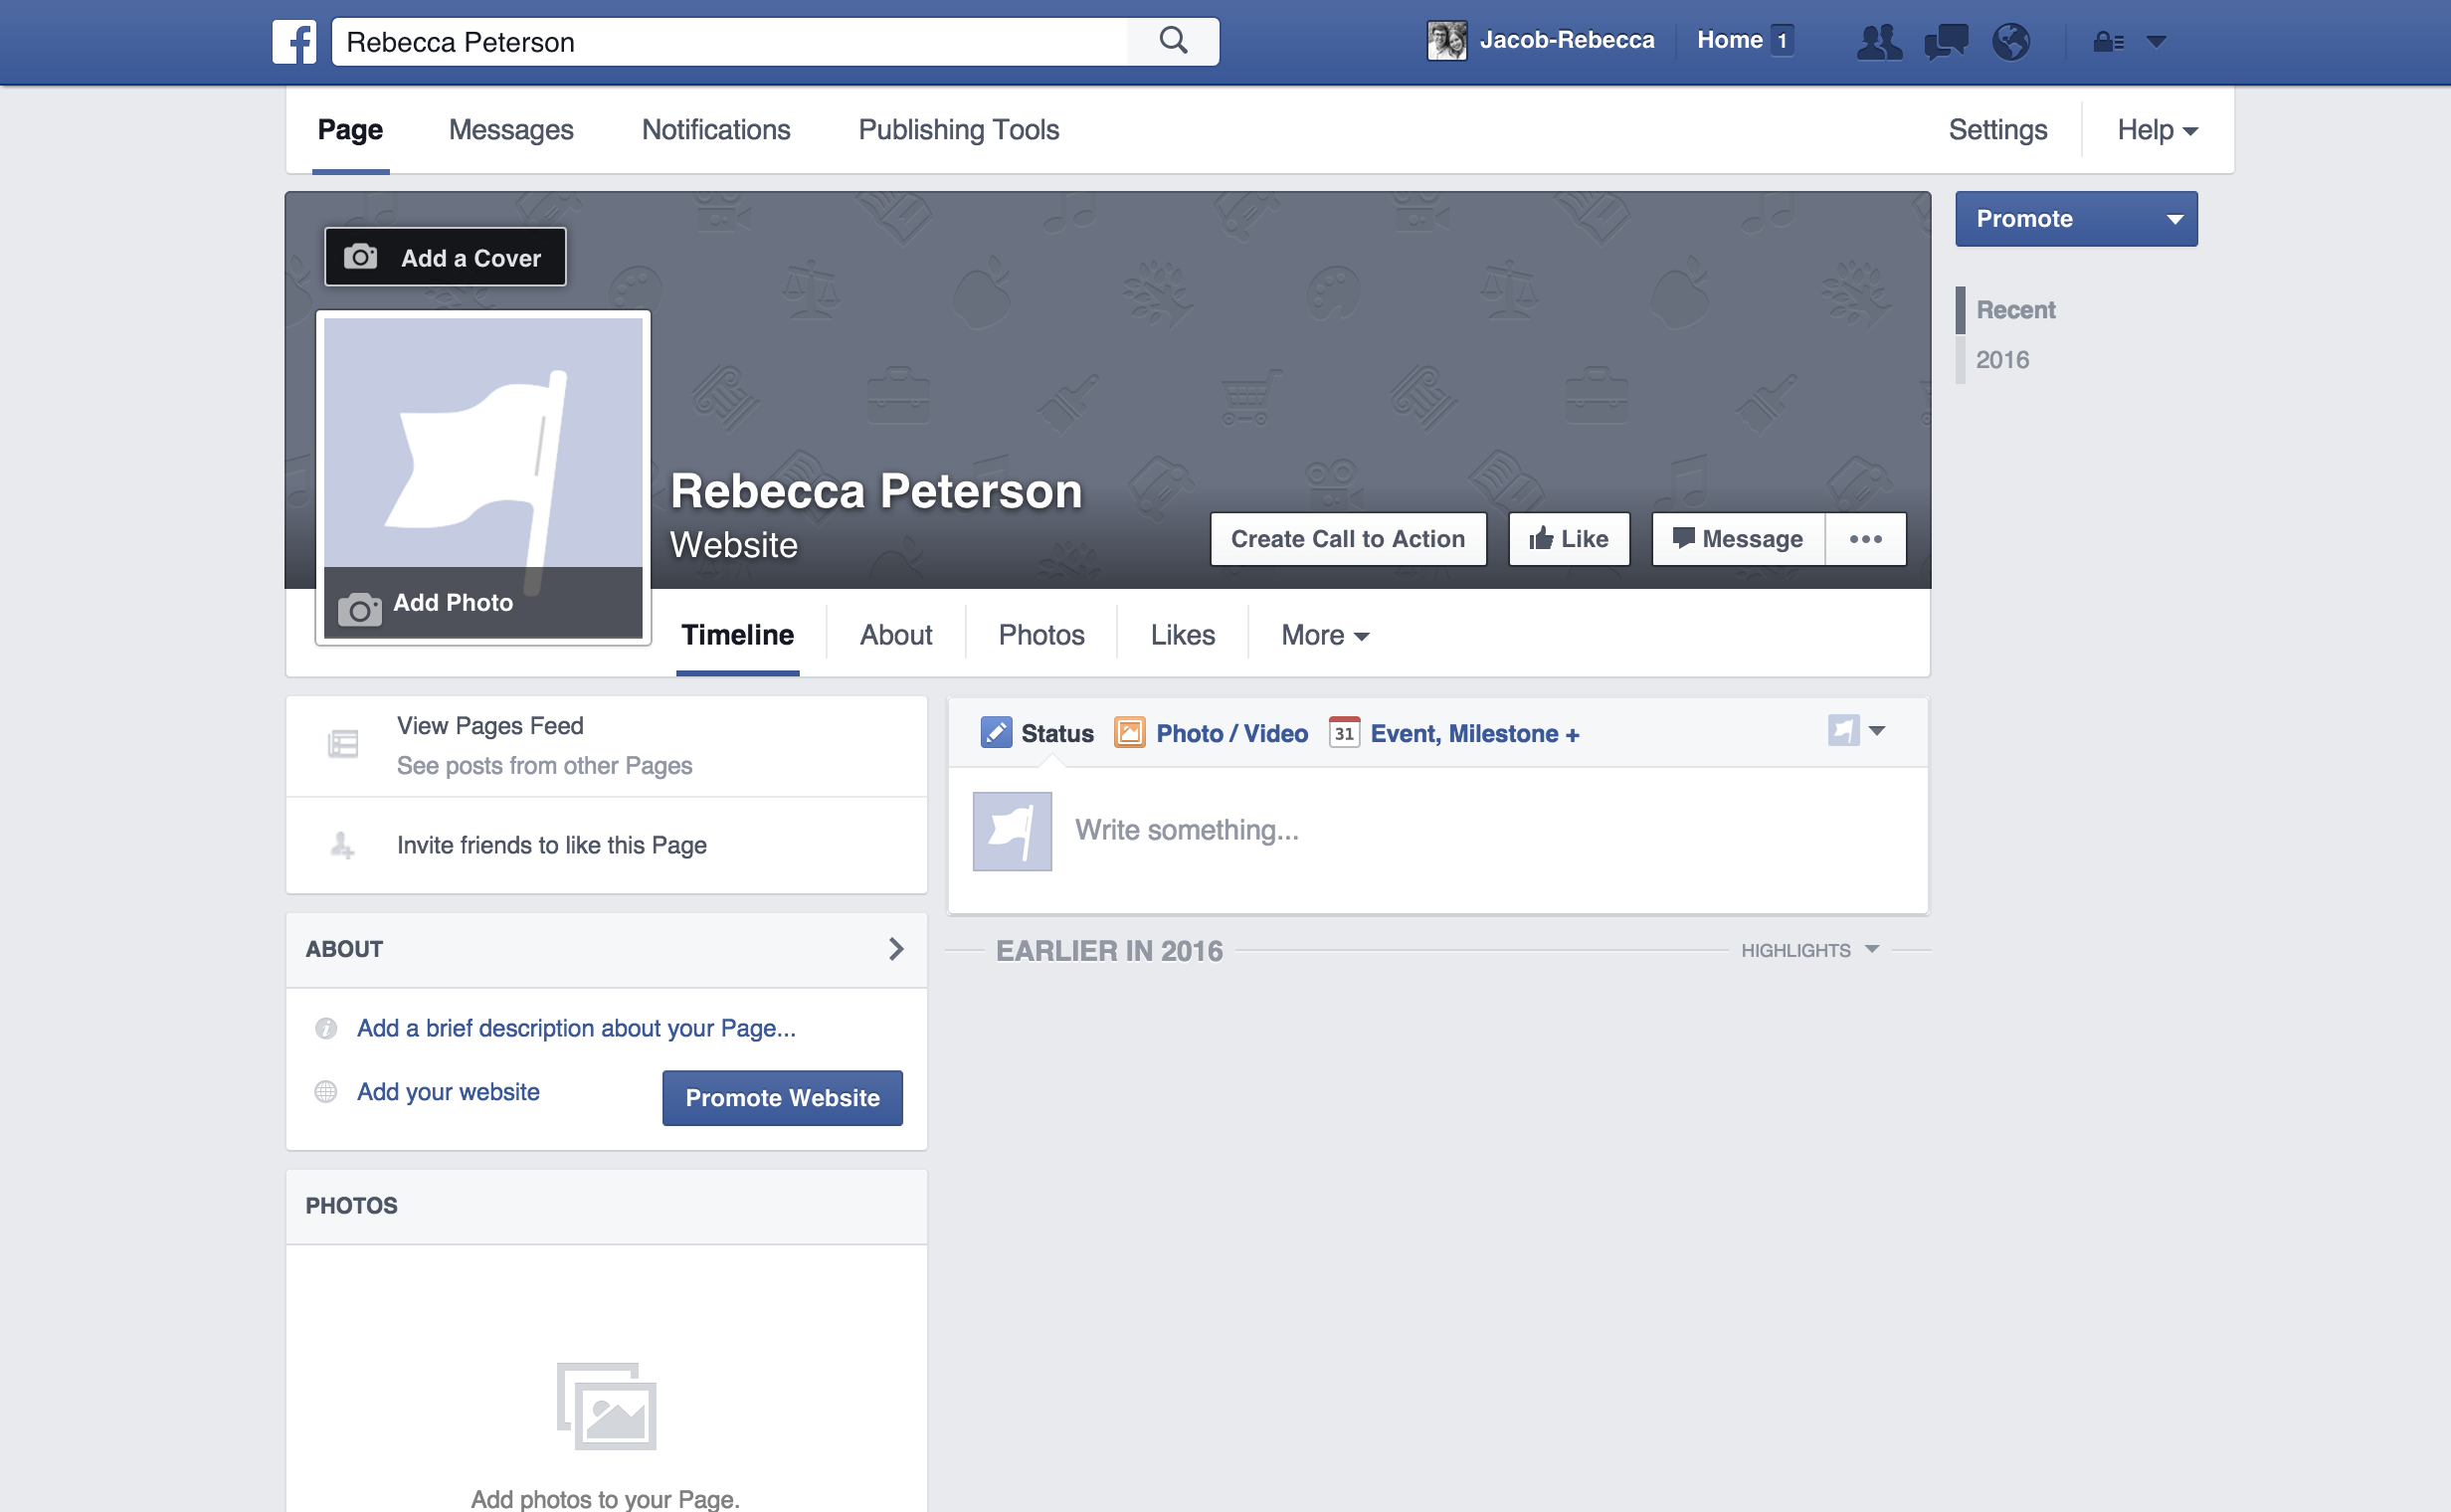Screen dimensions: 2451x1512
Task: Click the Jacob-Rebecca profile picture
Action: tap(1446, 41)
